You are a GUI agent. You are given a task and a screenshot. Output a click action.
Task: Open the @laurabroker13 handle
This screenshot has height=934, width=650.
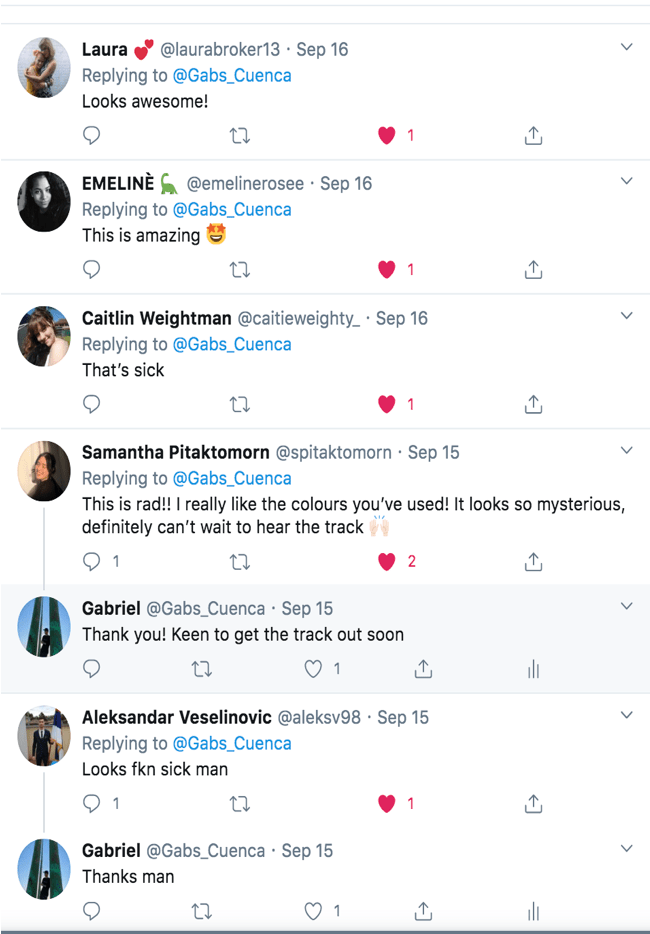tap(220, 50)
